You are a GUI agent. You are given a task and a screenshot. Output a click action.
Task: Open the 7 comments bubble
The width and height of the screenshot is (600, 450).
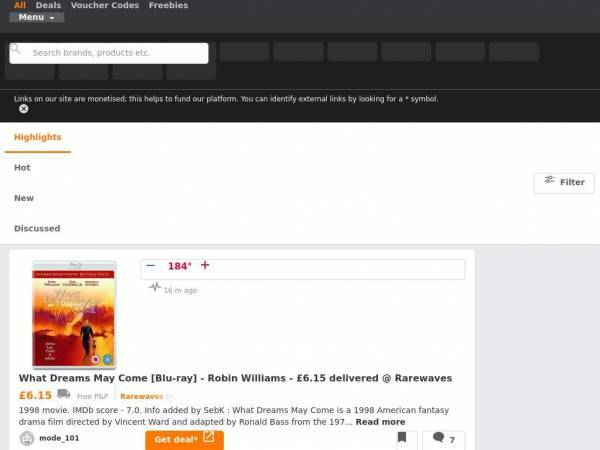pyautogui.click(x=444, y=439)
